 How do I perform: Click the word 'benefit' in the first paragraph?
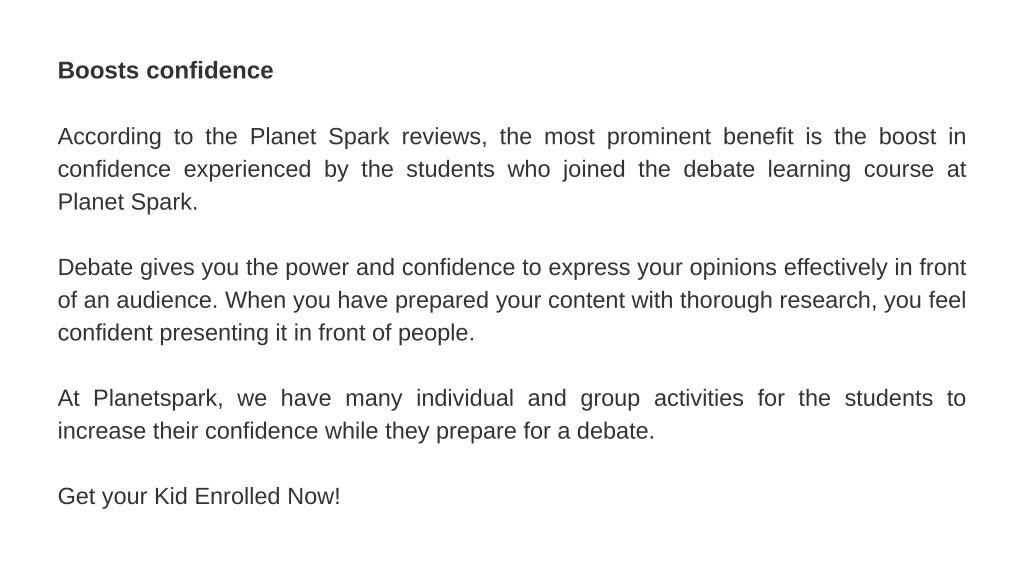coord(758,136)
